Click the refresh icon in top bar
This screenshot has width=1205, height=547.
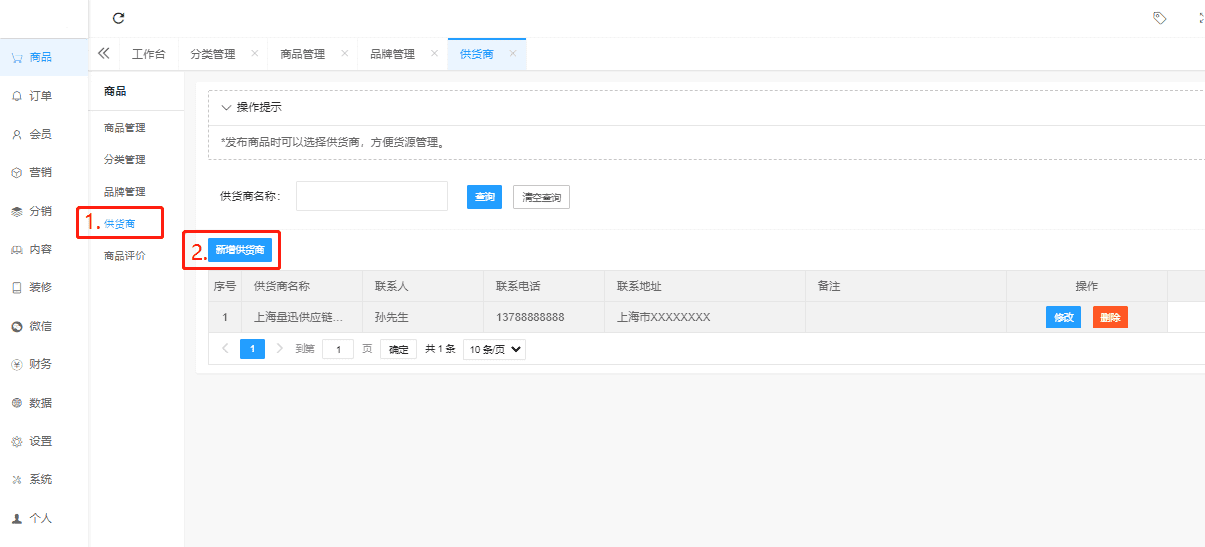click(x=119, y=18)
